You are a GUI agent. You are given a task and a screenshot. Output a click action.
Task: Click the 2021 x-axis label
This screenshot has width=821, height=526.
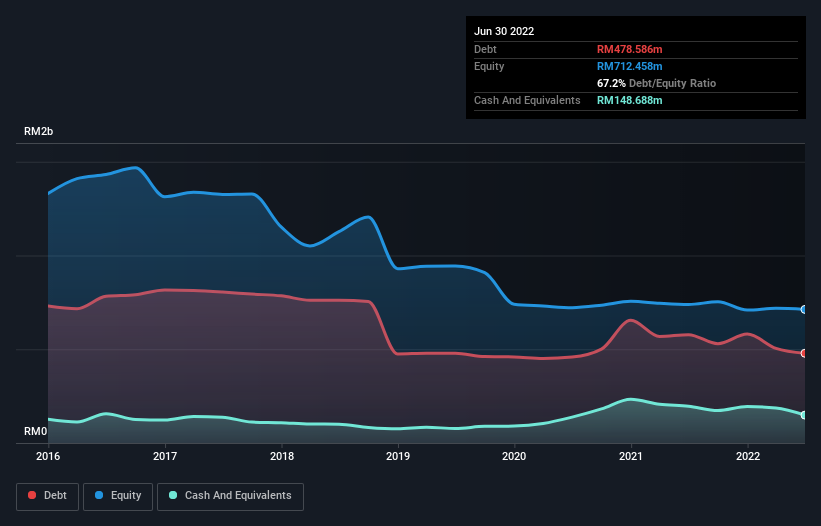coord(631,456)
